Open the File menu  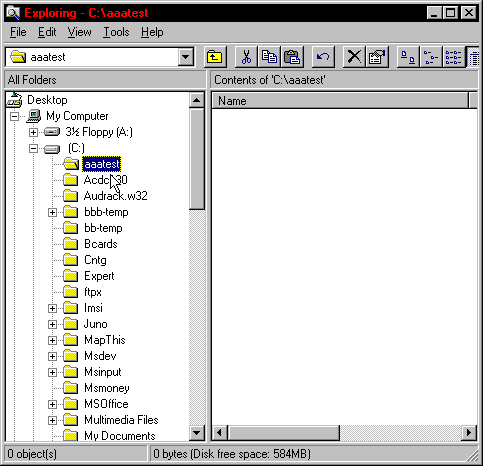click(x=18, y=32)
